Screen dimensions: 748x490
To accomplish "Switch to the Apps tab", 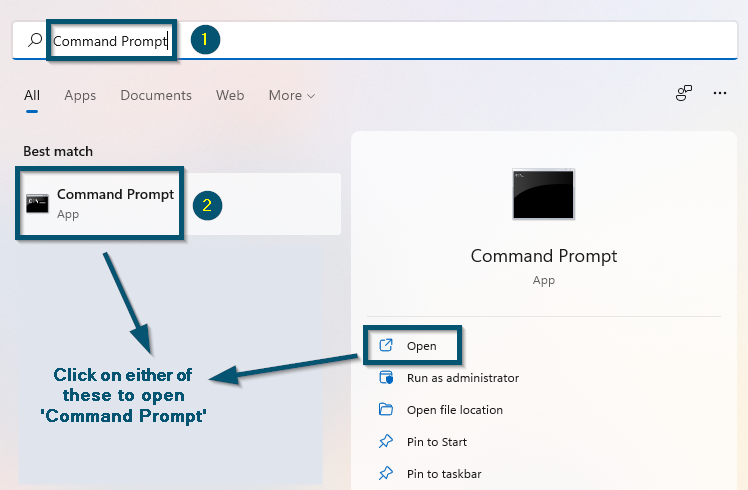I will coord(80,95).
